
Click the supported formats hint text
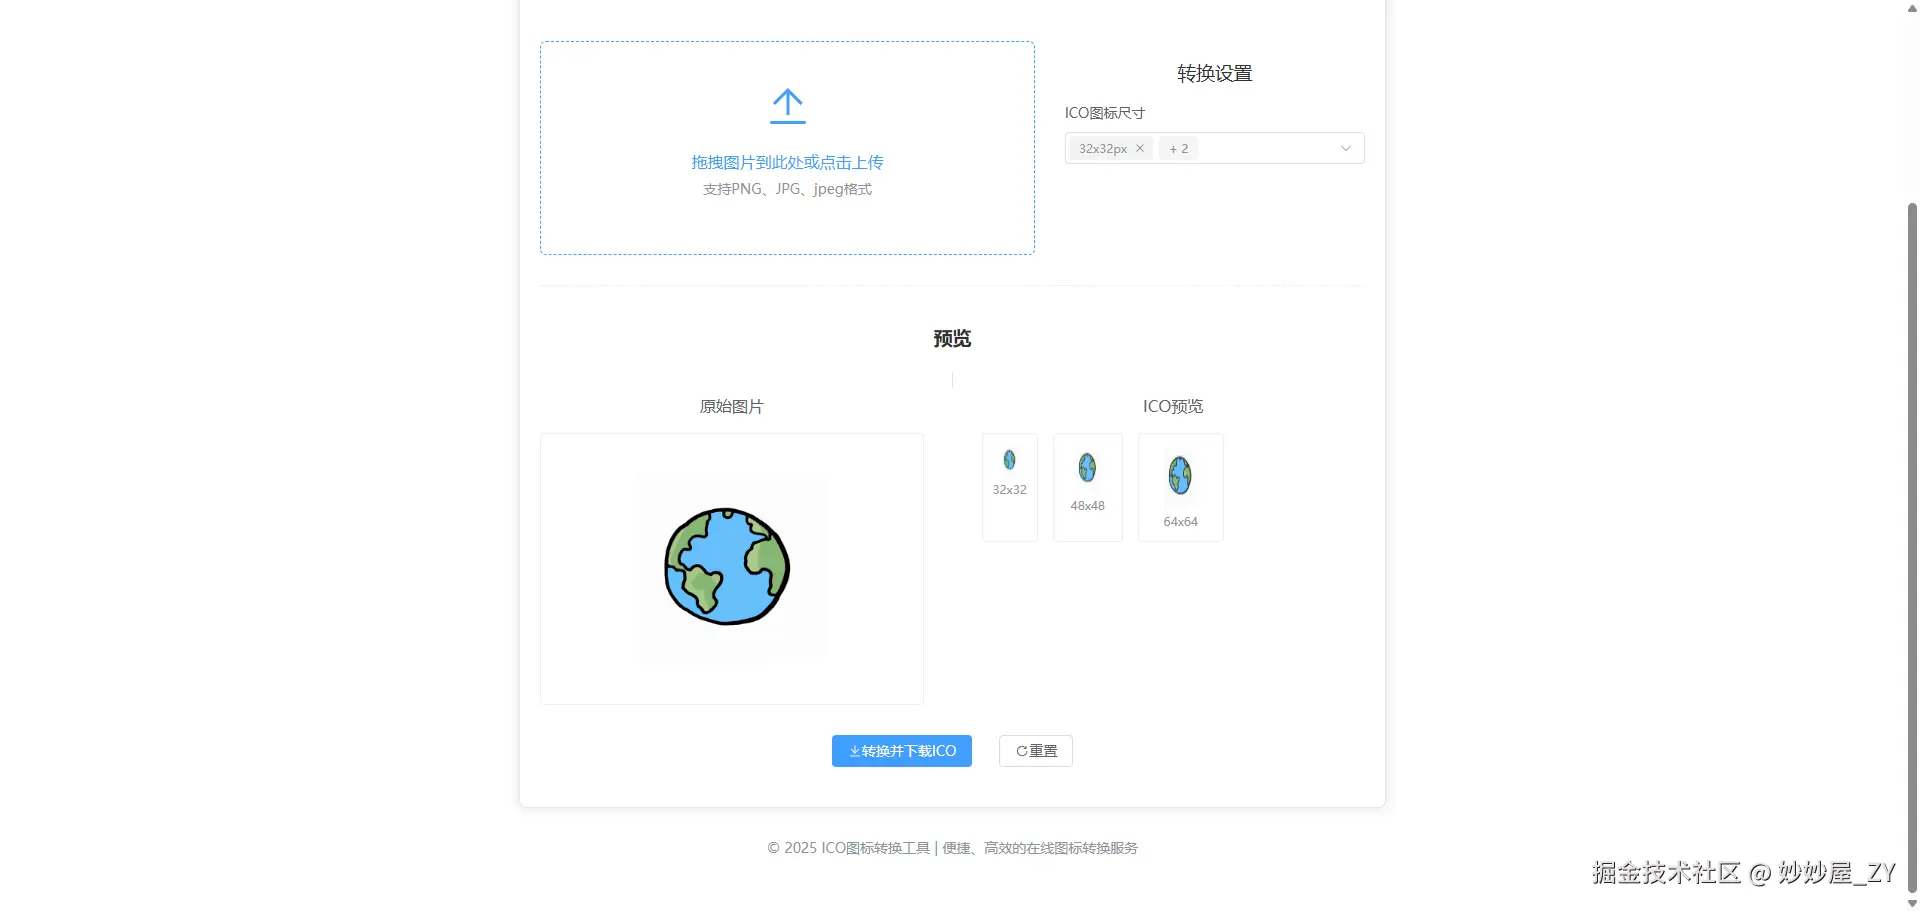(788, 189)
